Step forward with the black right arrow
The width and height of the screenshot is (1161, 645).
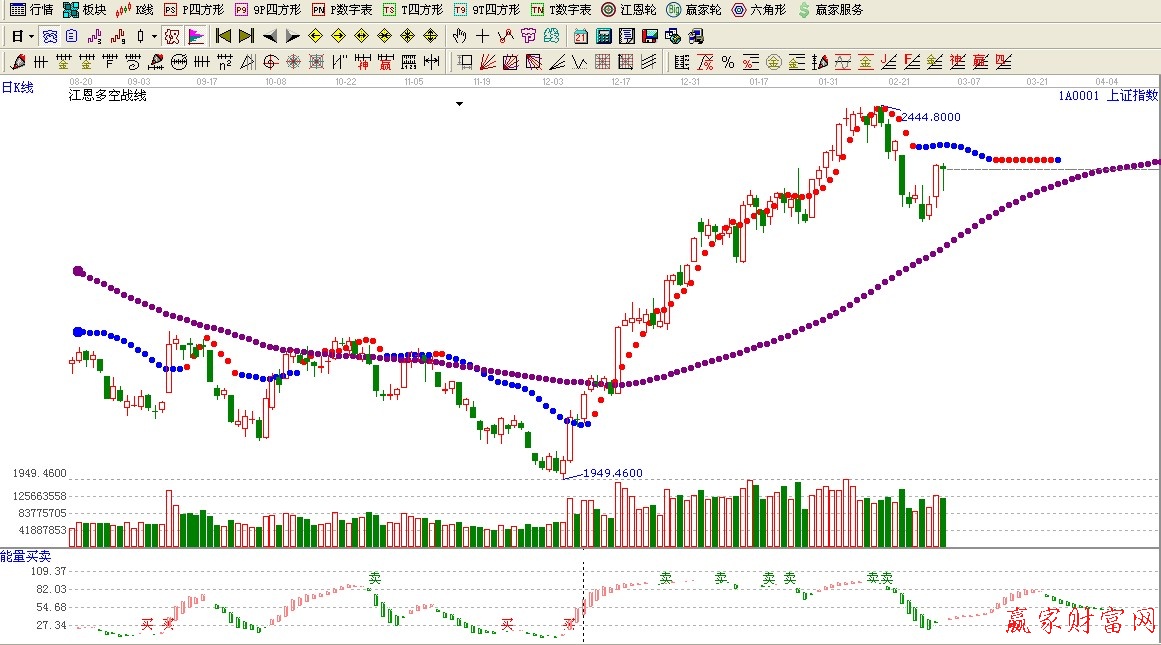click(x=292, y=36)
